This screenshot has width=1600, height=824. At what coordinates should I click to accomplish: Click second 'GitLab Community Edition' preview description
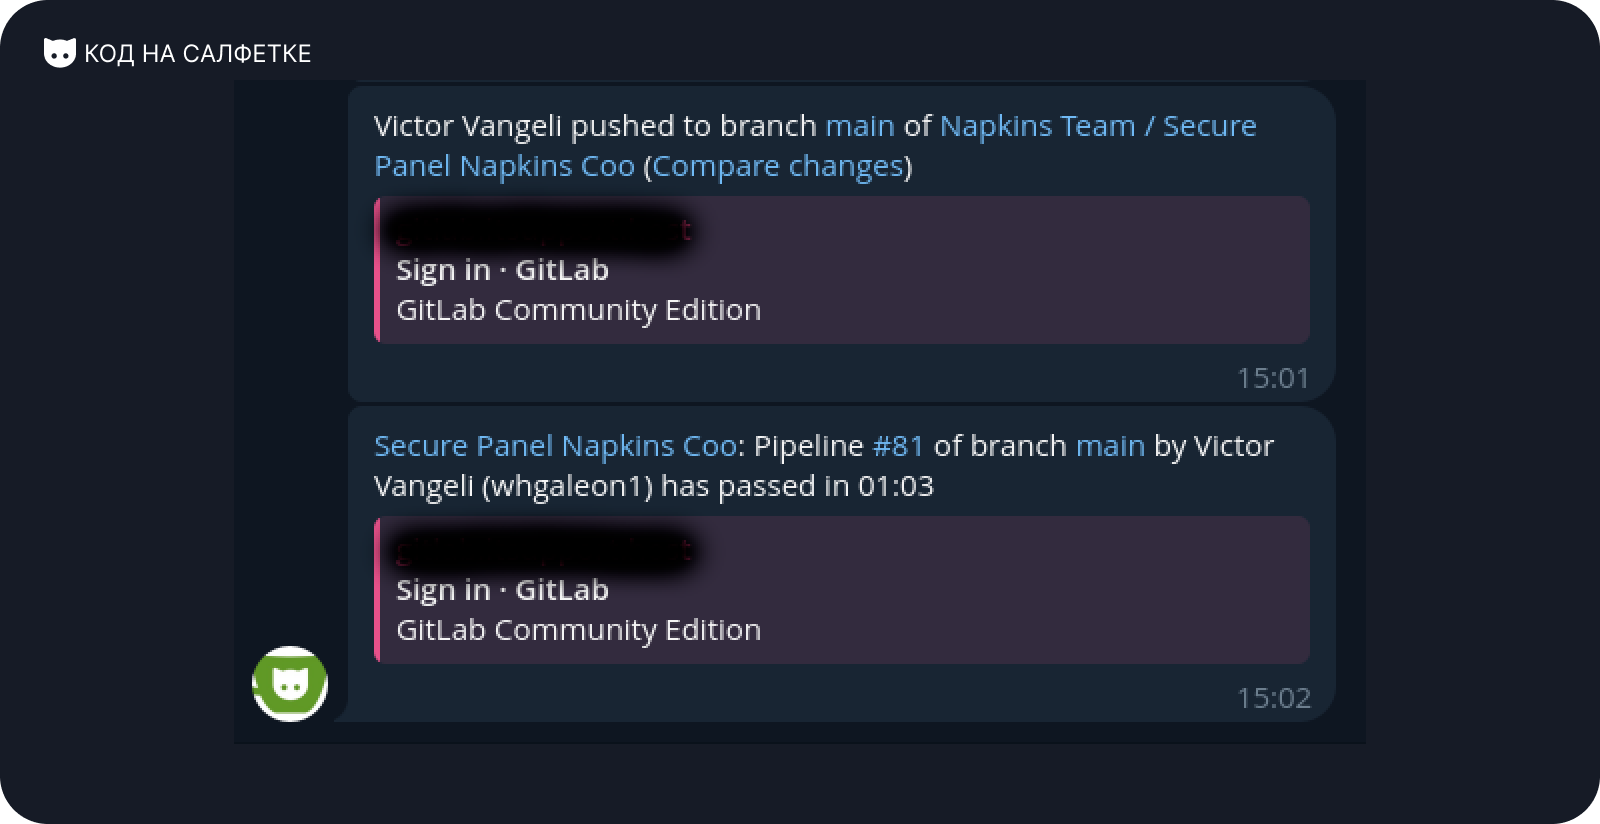click(578, 630)
